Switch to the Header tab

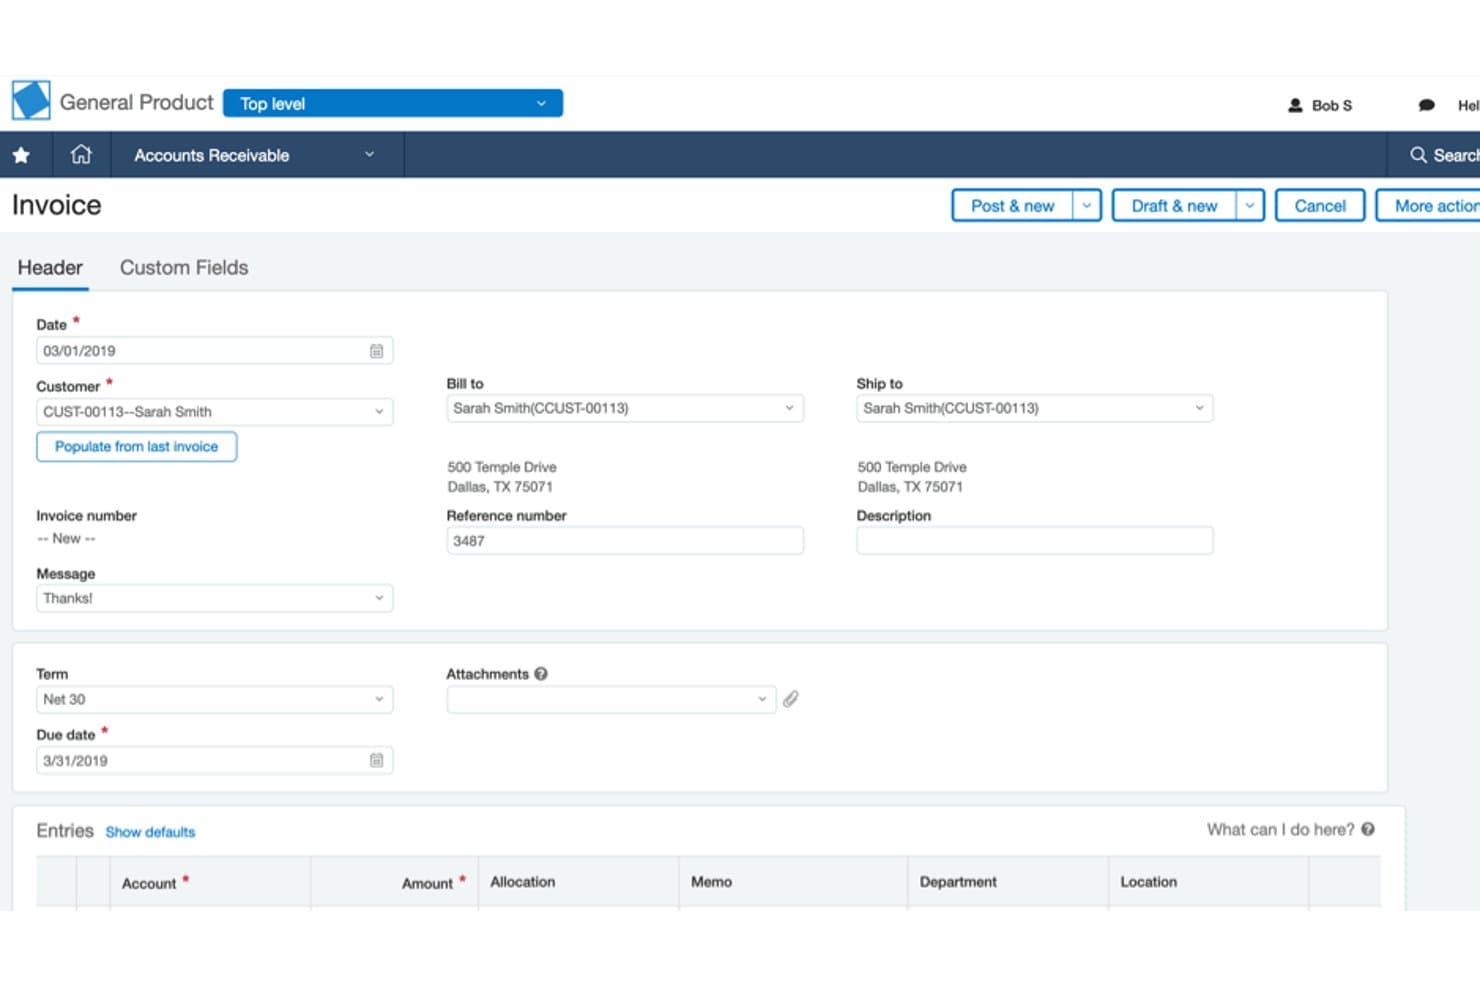[x=50, y=268]
